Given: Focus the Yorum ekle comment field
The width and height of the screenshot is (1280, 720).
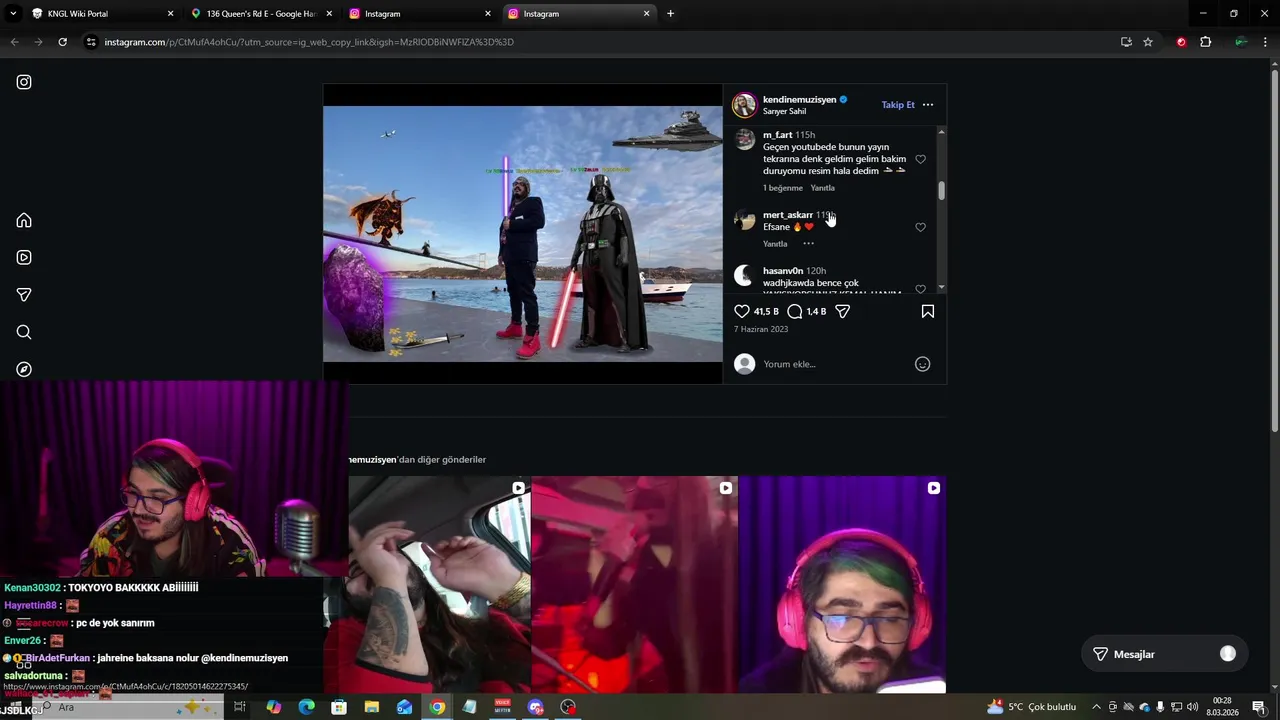Looking at the screenshot, I should [x=835, y=364].
